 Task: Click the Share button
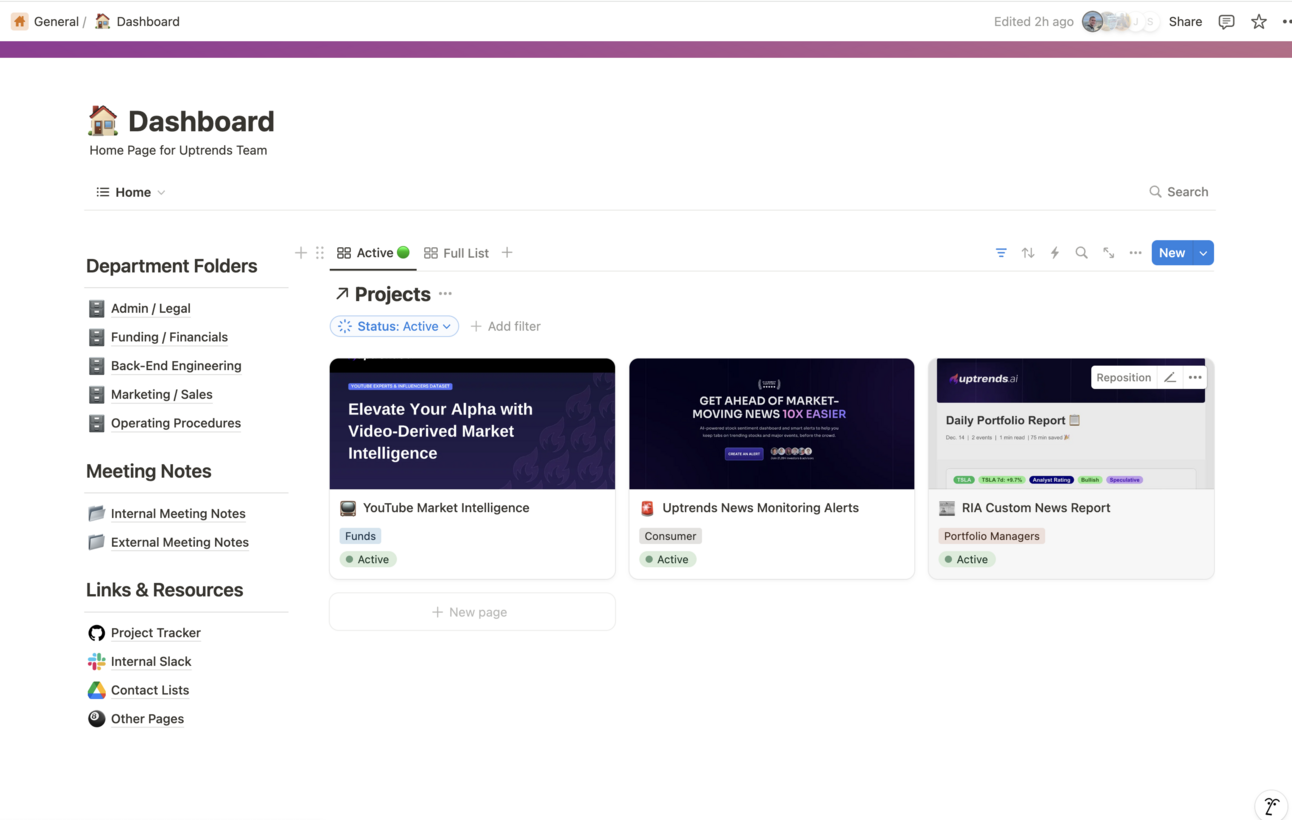[x=1185, y=21]
